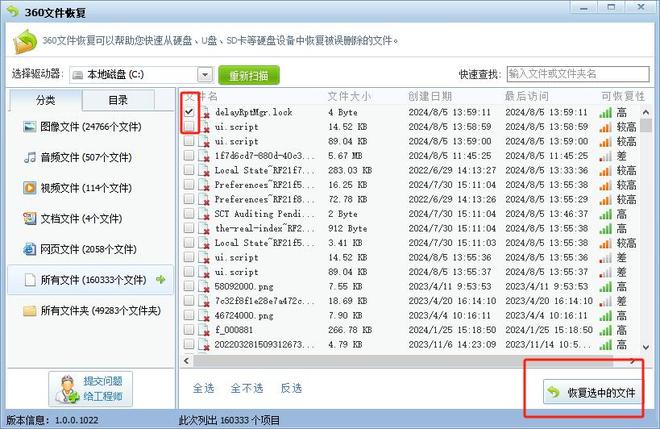Click 恢复选中的文件 button
This screenshot has height=429, width=660.
[x=590, y=393]
